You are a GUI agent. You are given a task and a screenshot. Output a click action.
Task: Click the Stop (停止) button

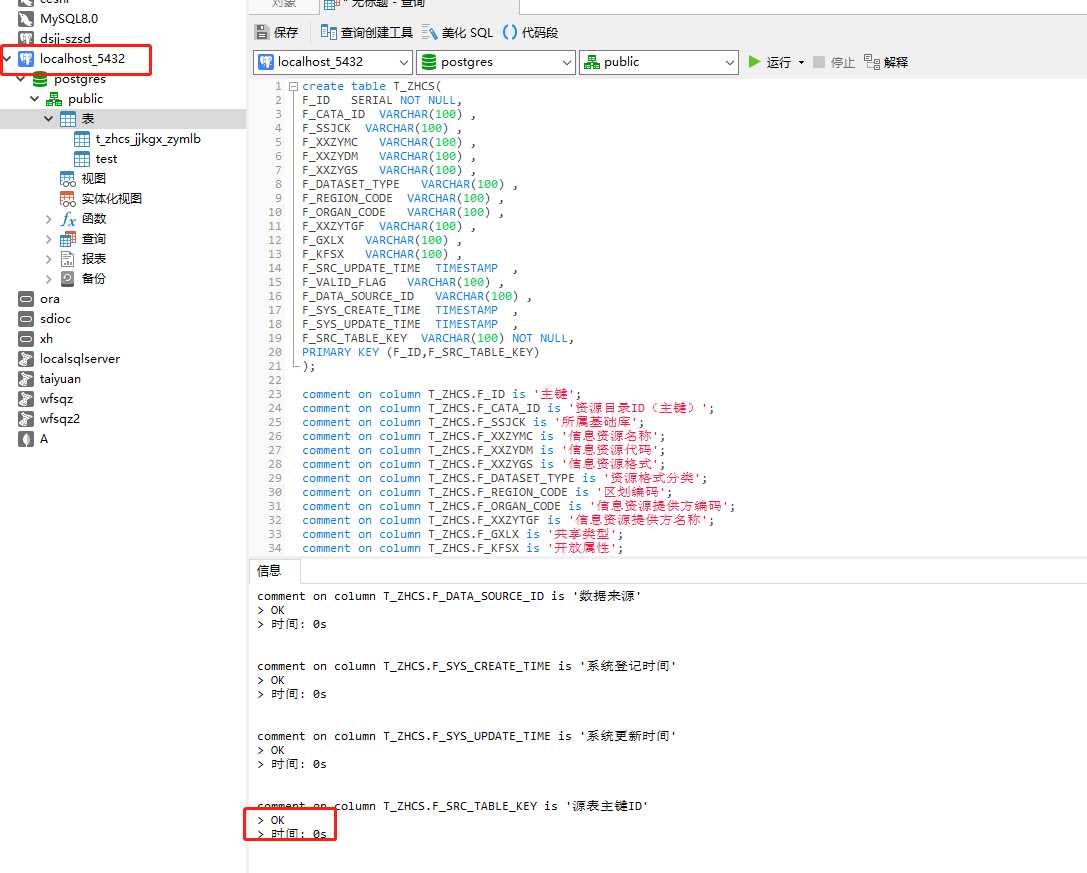click(x=834, y=62)
